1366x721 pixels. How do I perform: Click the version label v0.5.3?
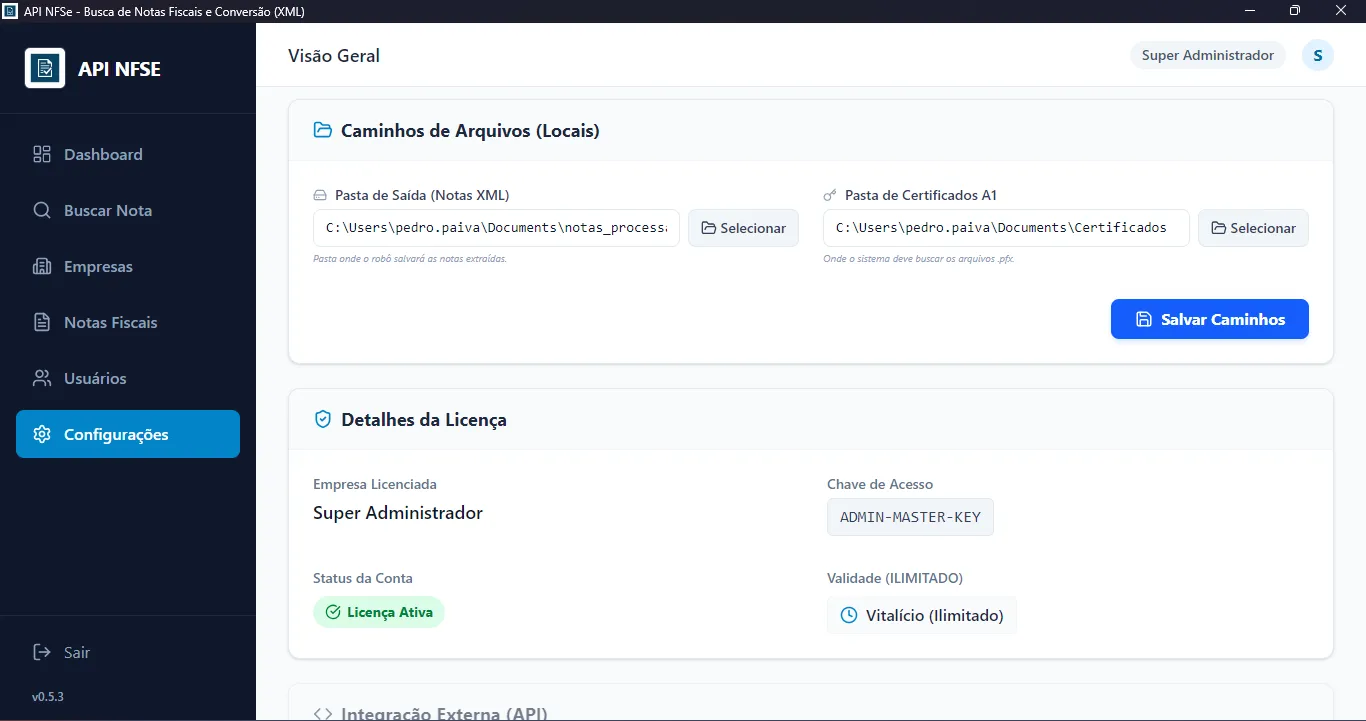pos(48,696)
